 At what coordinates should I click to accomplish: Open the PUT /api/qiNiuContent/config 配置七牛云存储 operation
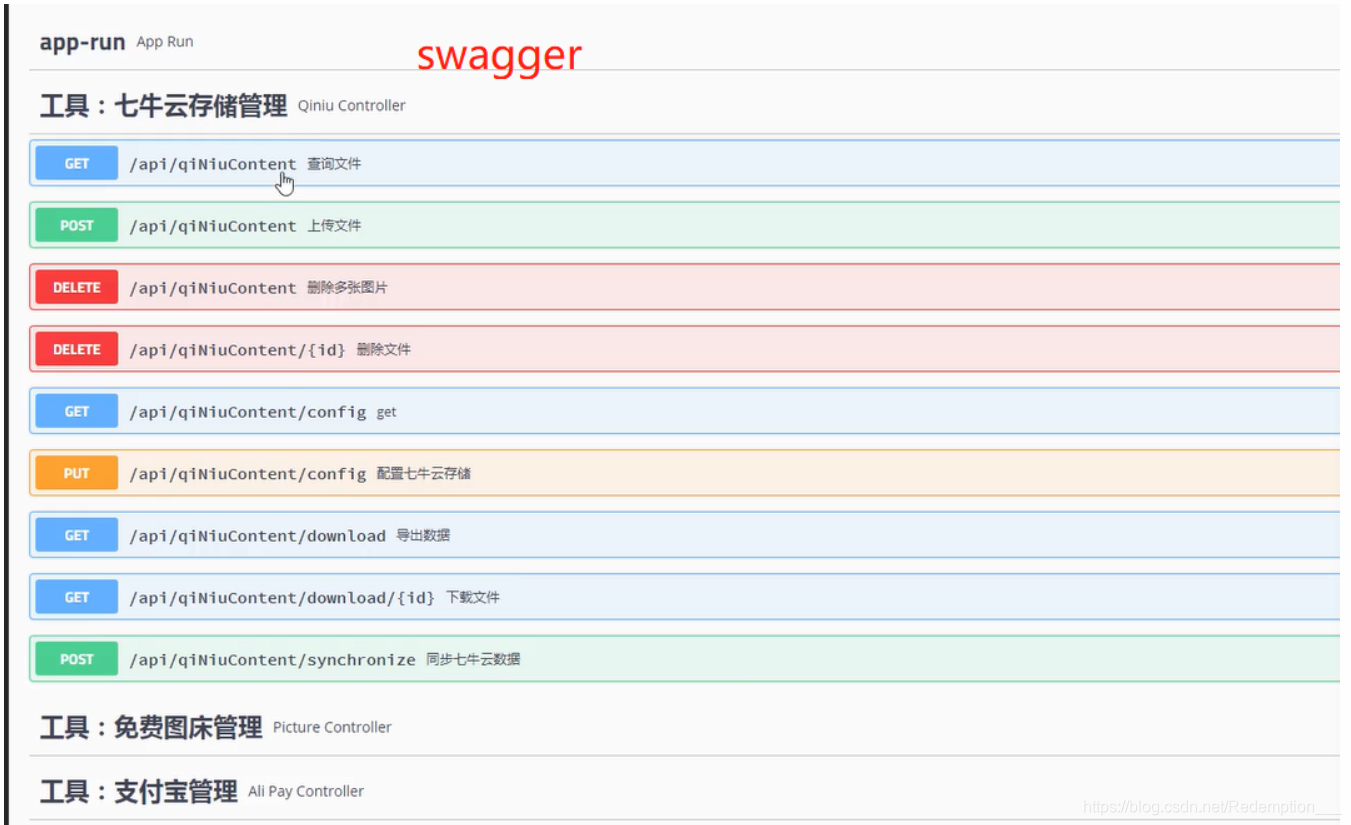click(685, 473)
